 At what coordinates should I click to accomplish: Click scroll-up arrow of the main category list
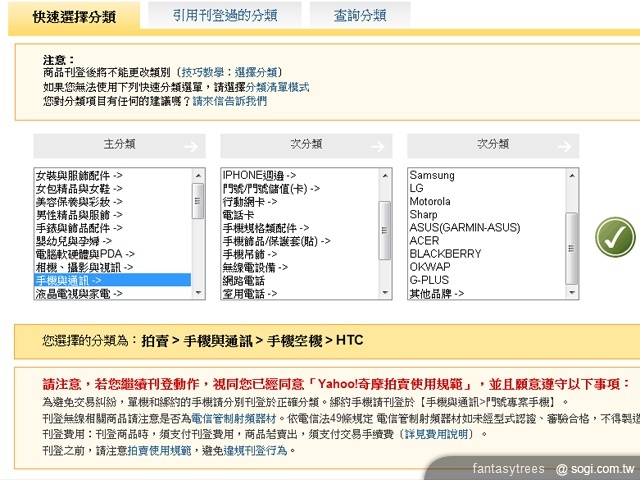tap(198, 175)
